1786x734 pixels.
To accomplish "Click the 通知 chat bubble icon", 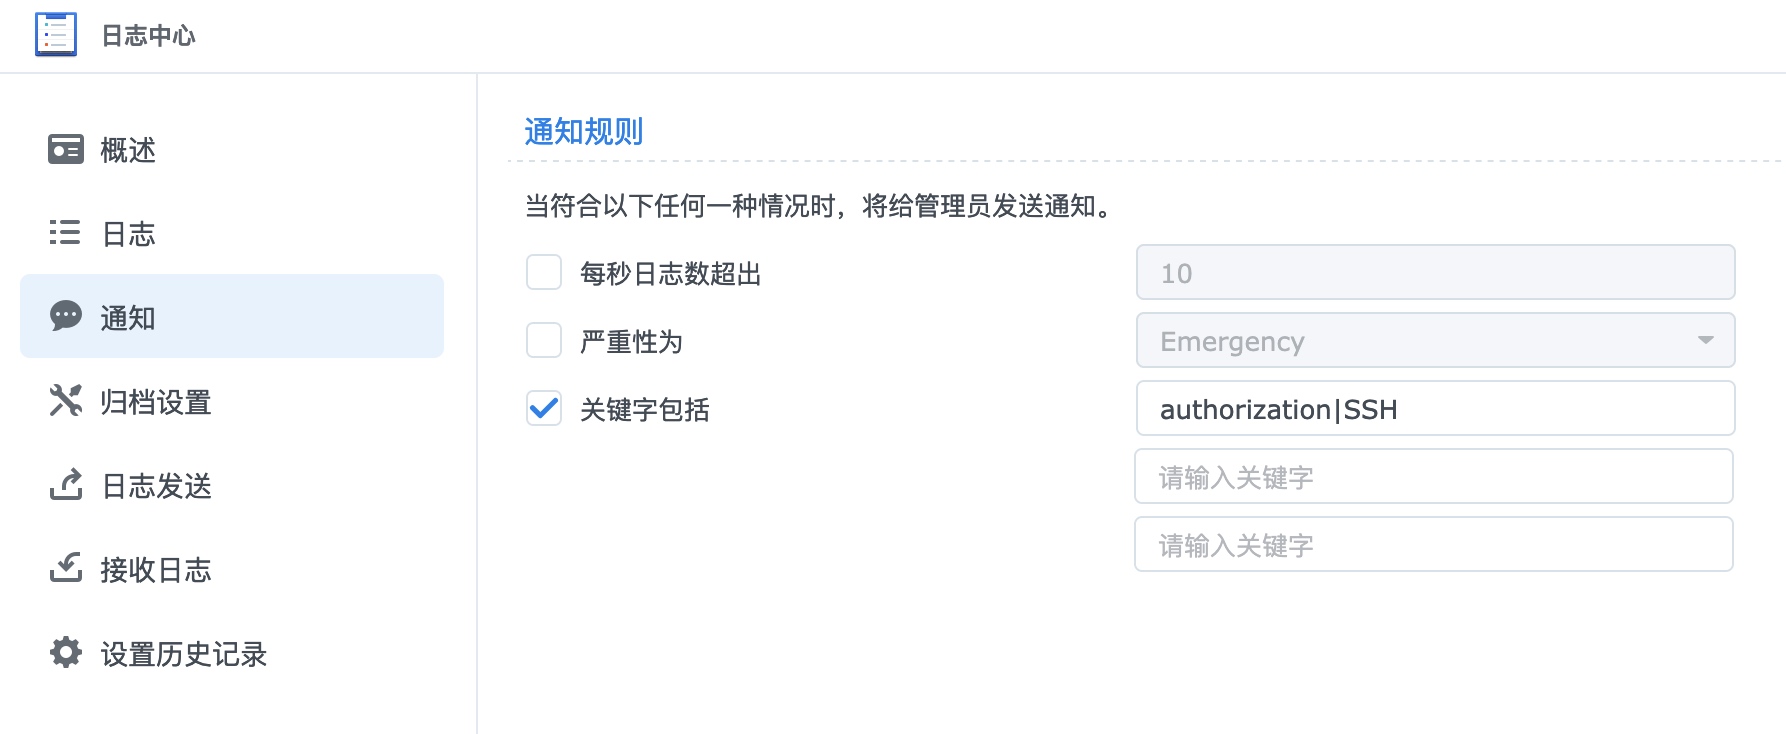I will (x=66, y=316).
